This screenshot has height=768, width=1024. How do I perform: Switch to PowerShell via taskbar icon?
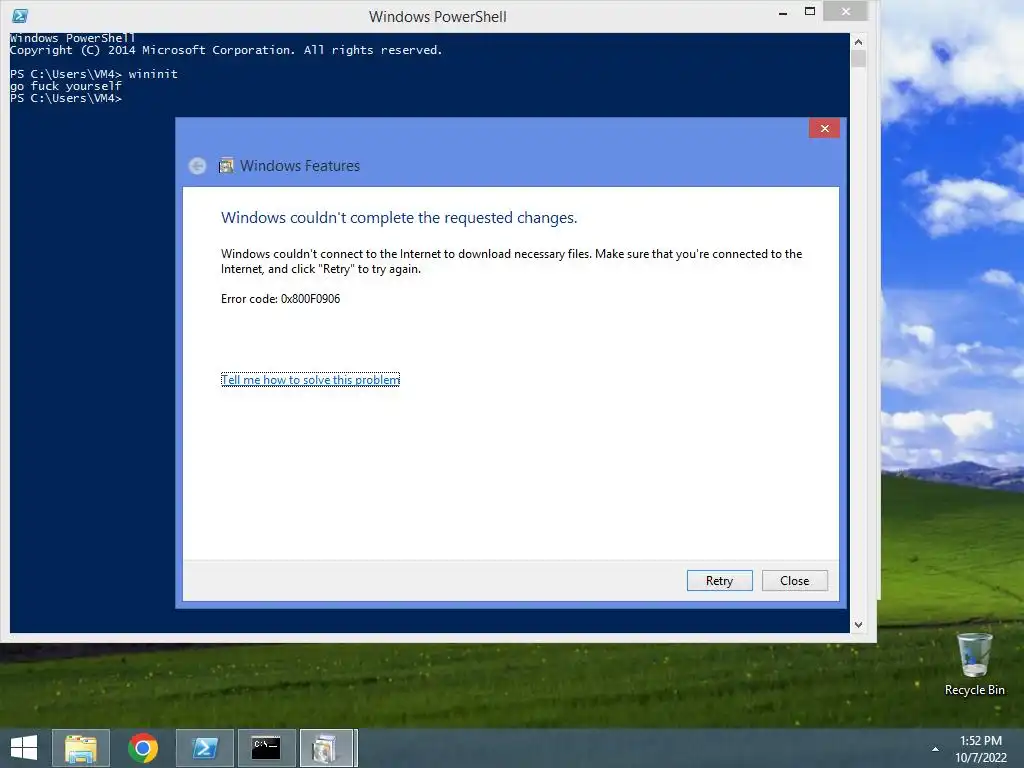[205, 748]
